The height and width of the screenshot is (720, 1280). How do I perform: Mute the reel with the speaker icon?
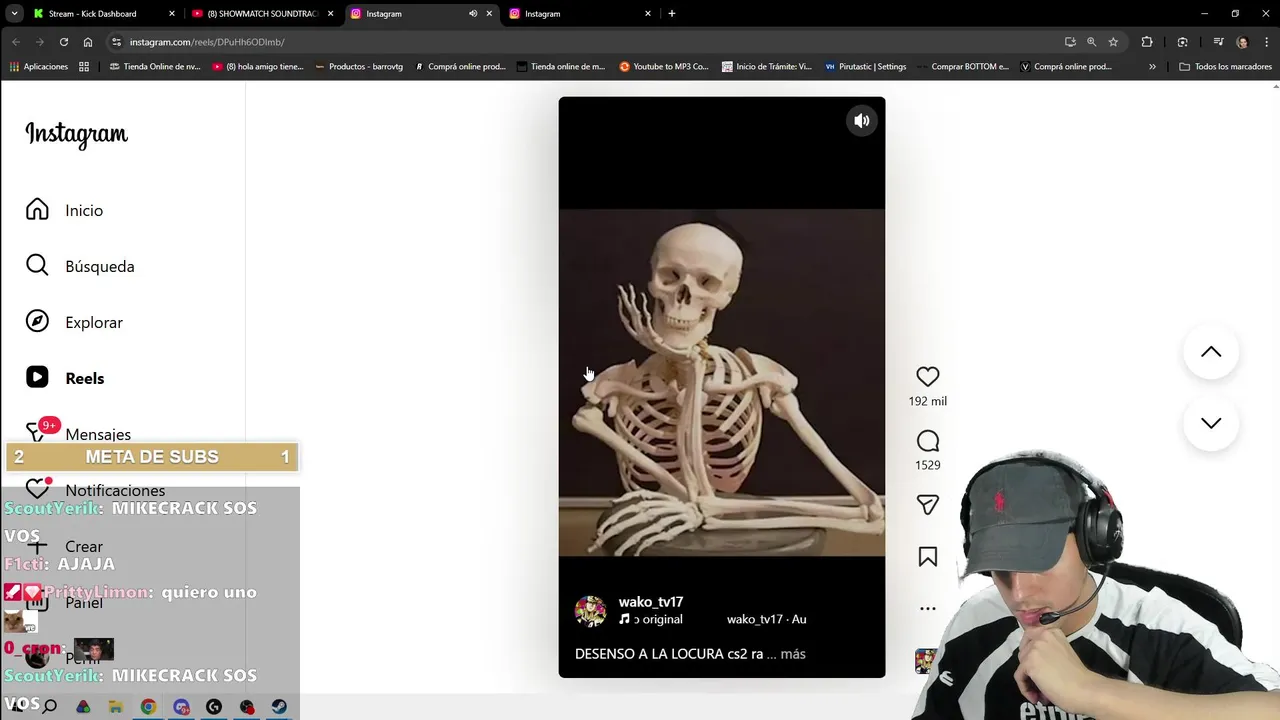(x=861, y=121)
